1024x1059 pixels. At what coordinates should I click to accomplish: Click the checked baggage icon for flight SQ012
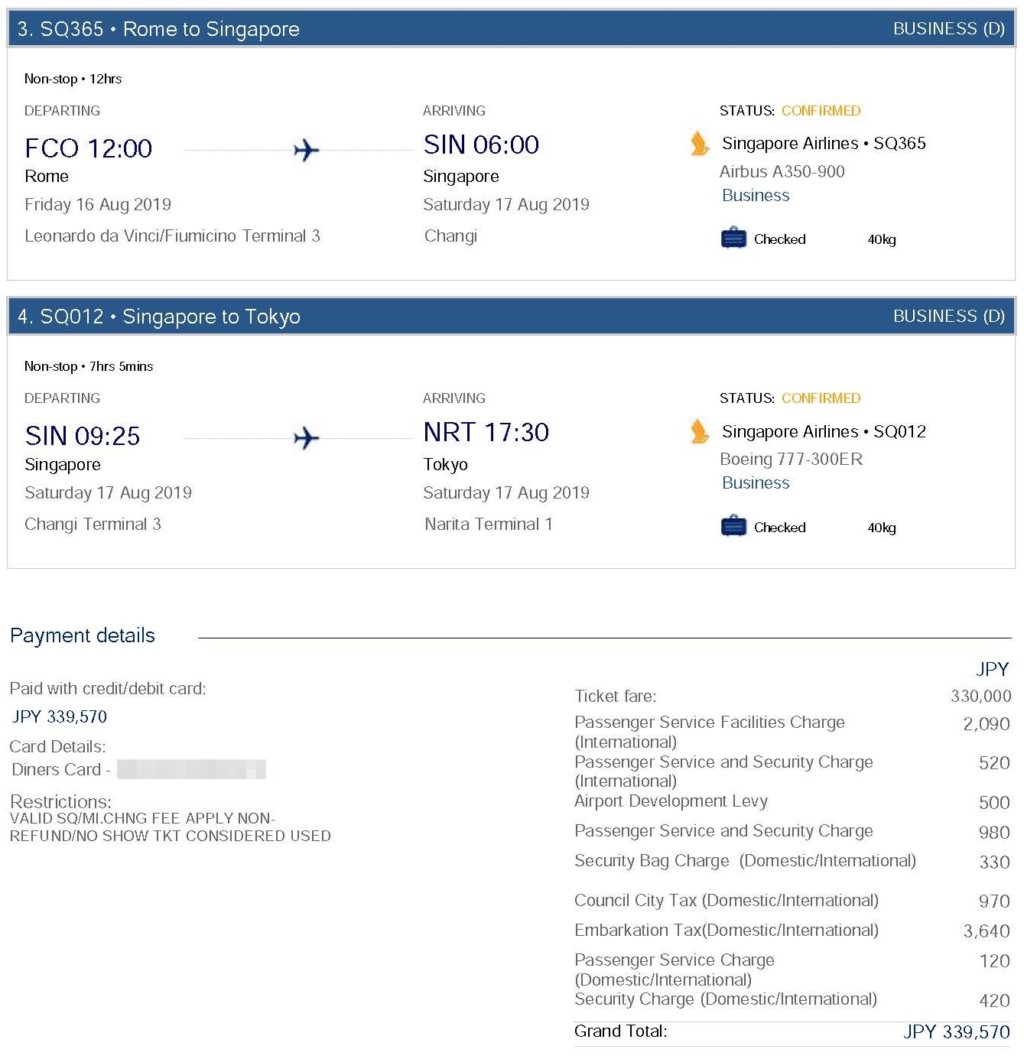pos(734,526)
